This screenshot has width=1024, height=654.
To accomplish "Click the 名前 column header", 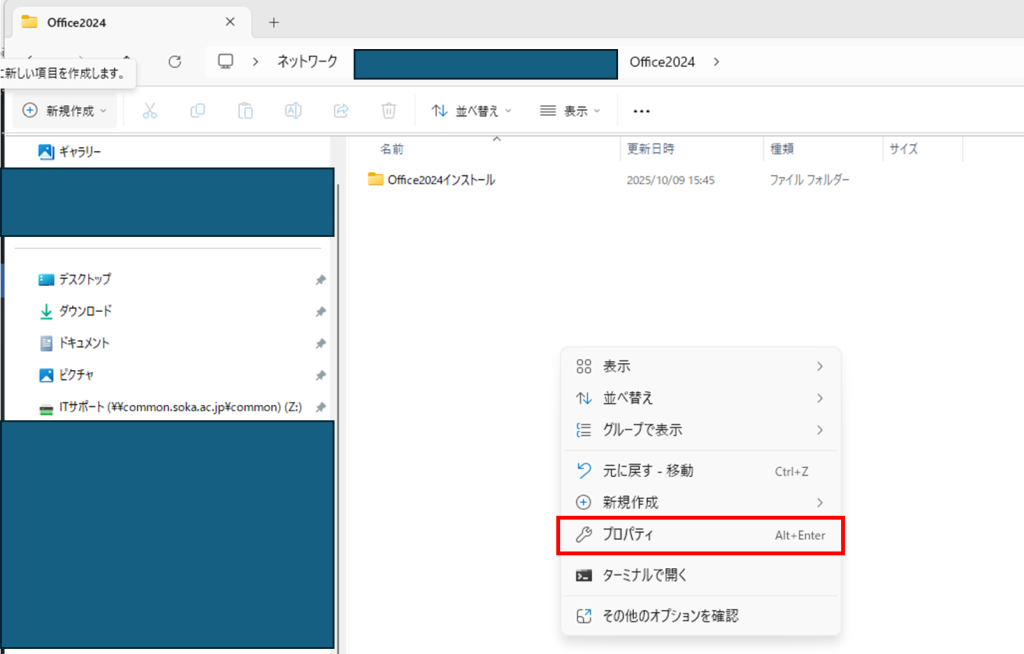I will [392, 149].
